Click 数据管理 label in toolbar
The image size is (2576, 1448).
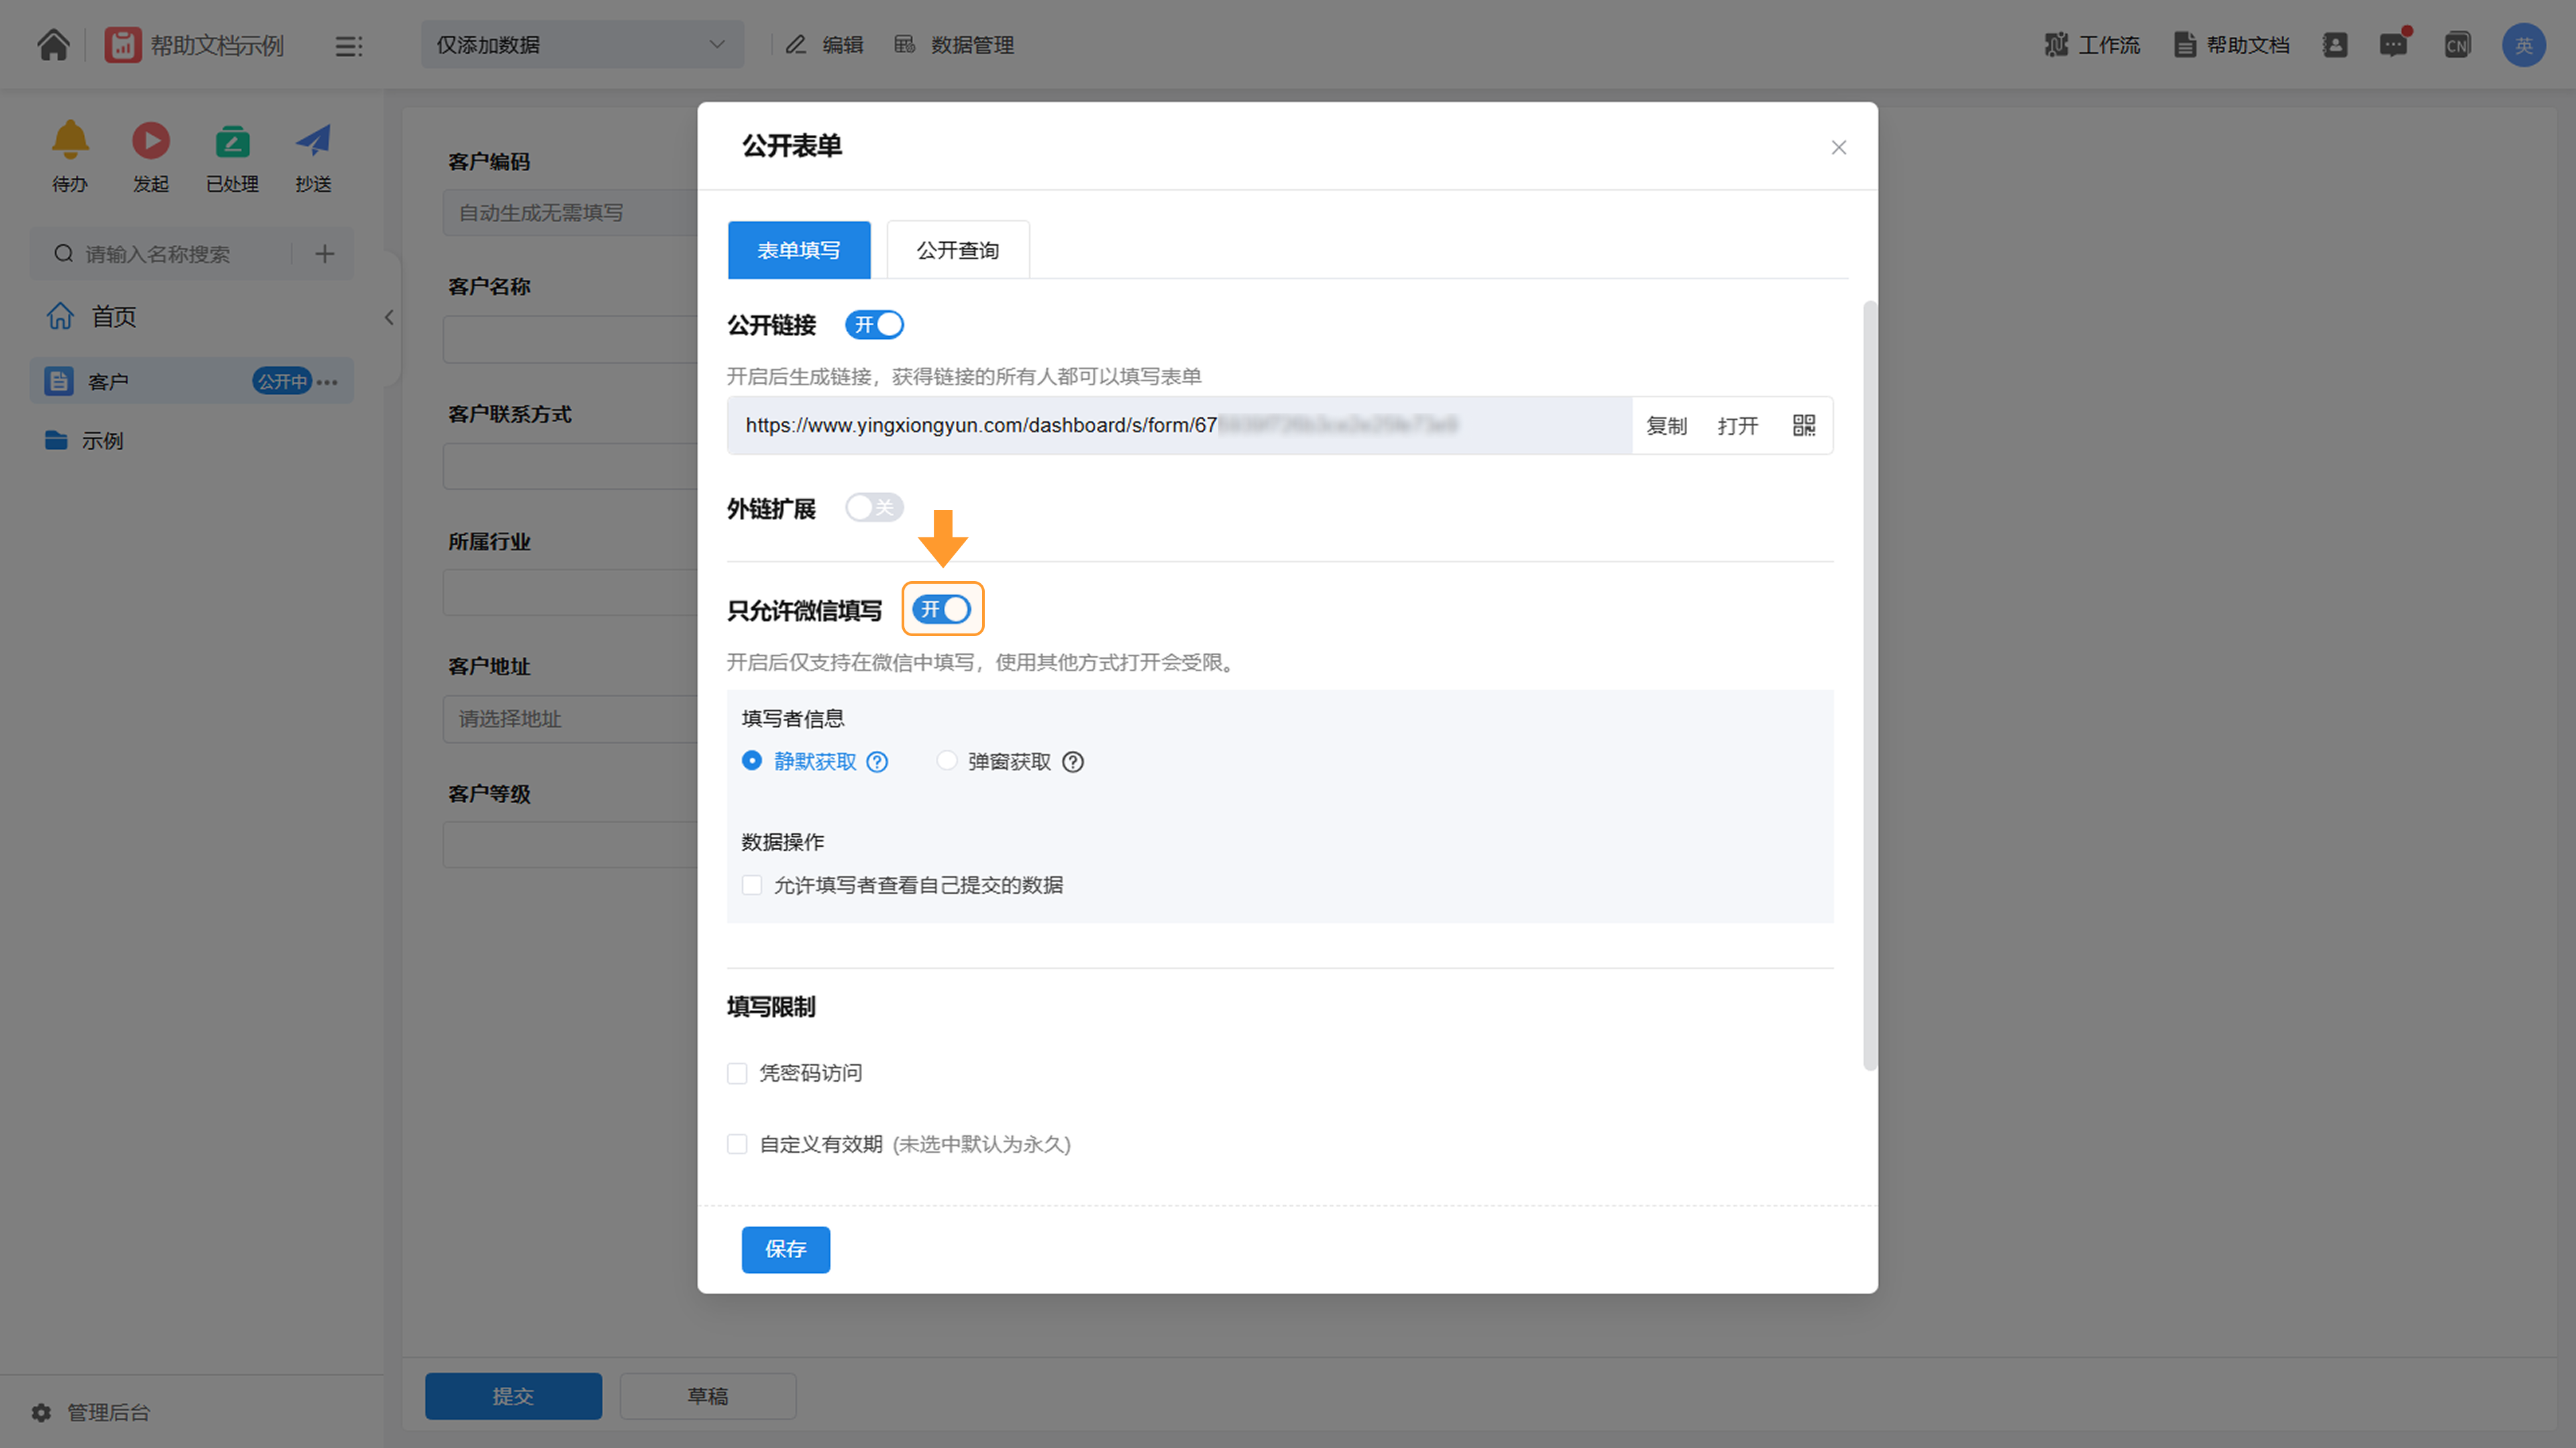click(x=973, y=45)
